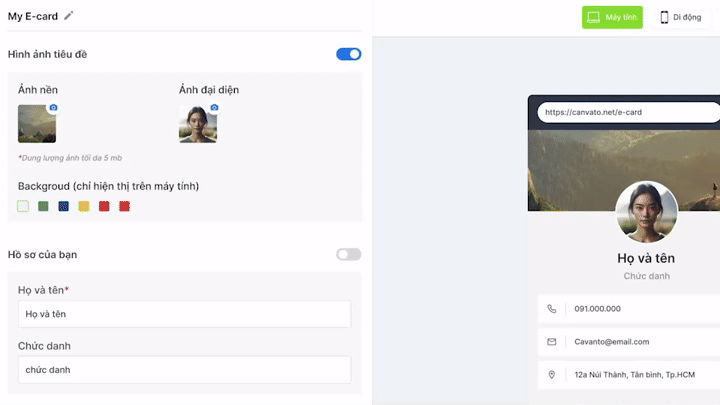720x405 pixels.
Task: Enable the Hồ sơ của bạn switch
Action: (x=348, y=255)
